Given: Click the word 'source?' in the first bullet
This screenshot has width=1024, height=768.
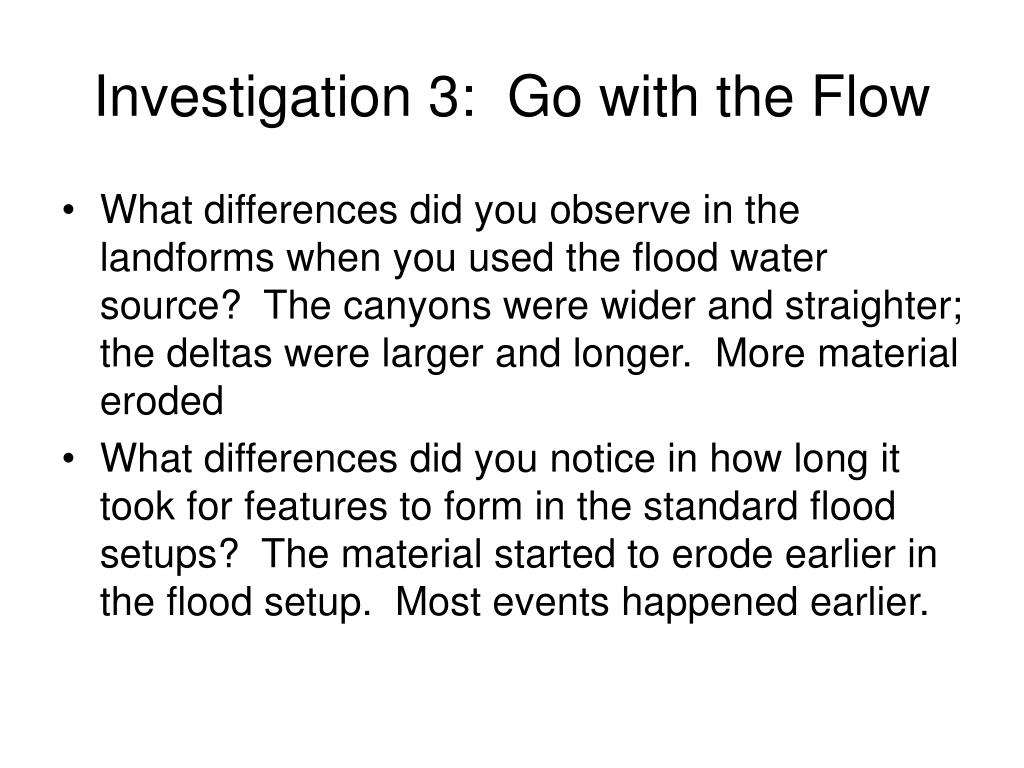Looking at the screenshot, I should coord(171,306).
